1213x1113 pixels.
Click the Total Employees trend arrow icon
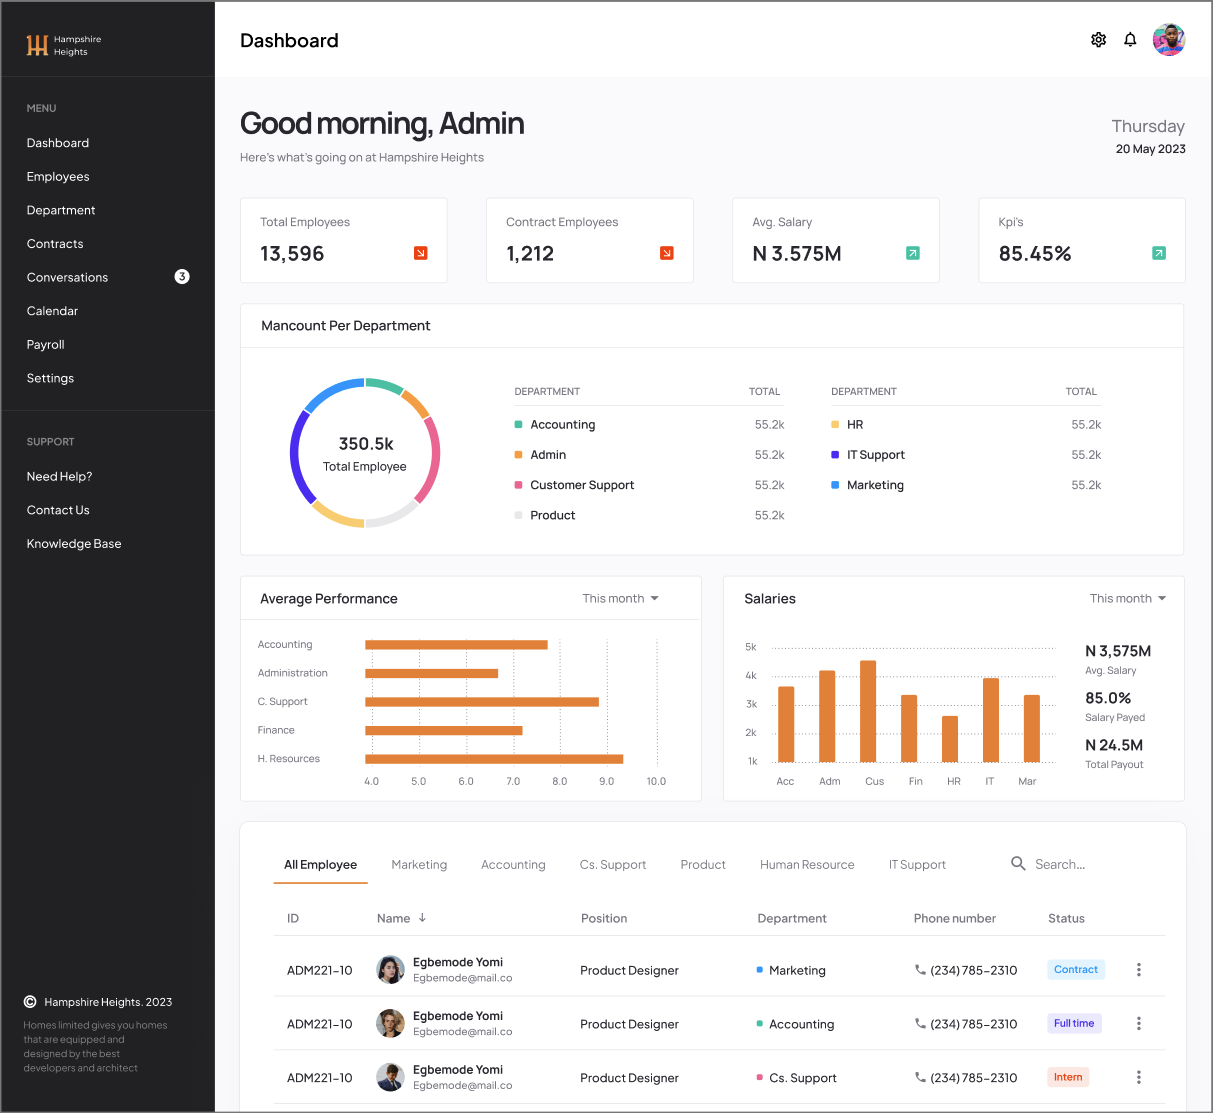pos(420,253)
